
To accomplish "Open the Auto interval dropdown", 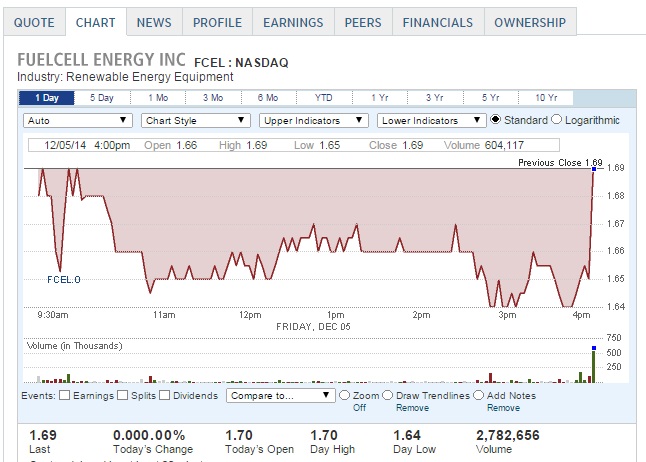I will pos(77,120).
